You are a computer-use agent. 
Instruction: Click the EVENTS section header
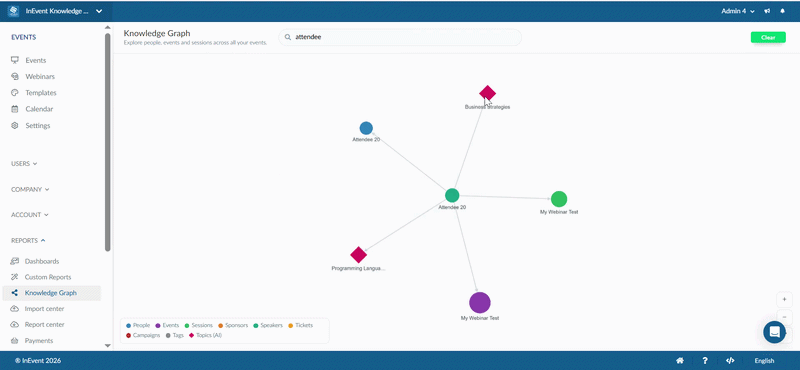point(23,37)
